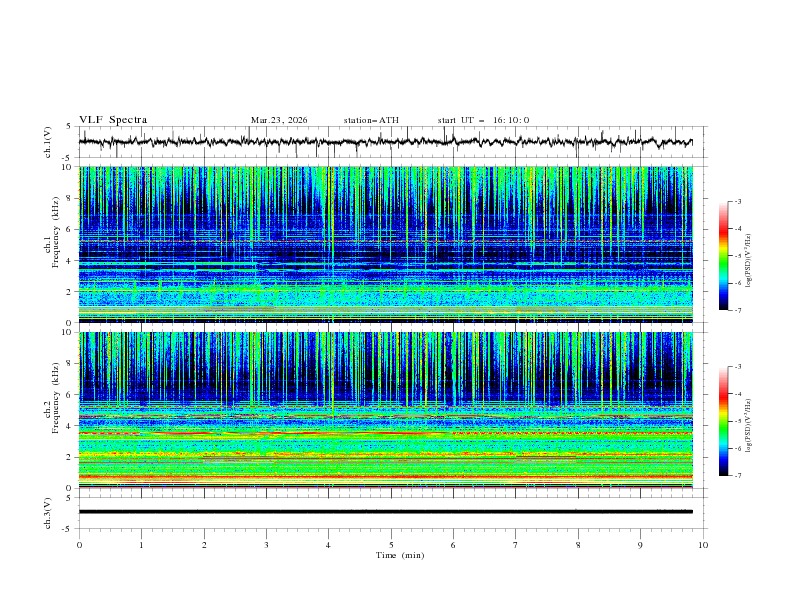Click the station=ATH label

click(371, 120)
